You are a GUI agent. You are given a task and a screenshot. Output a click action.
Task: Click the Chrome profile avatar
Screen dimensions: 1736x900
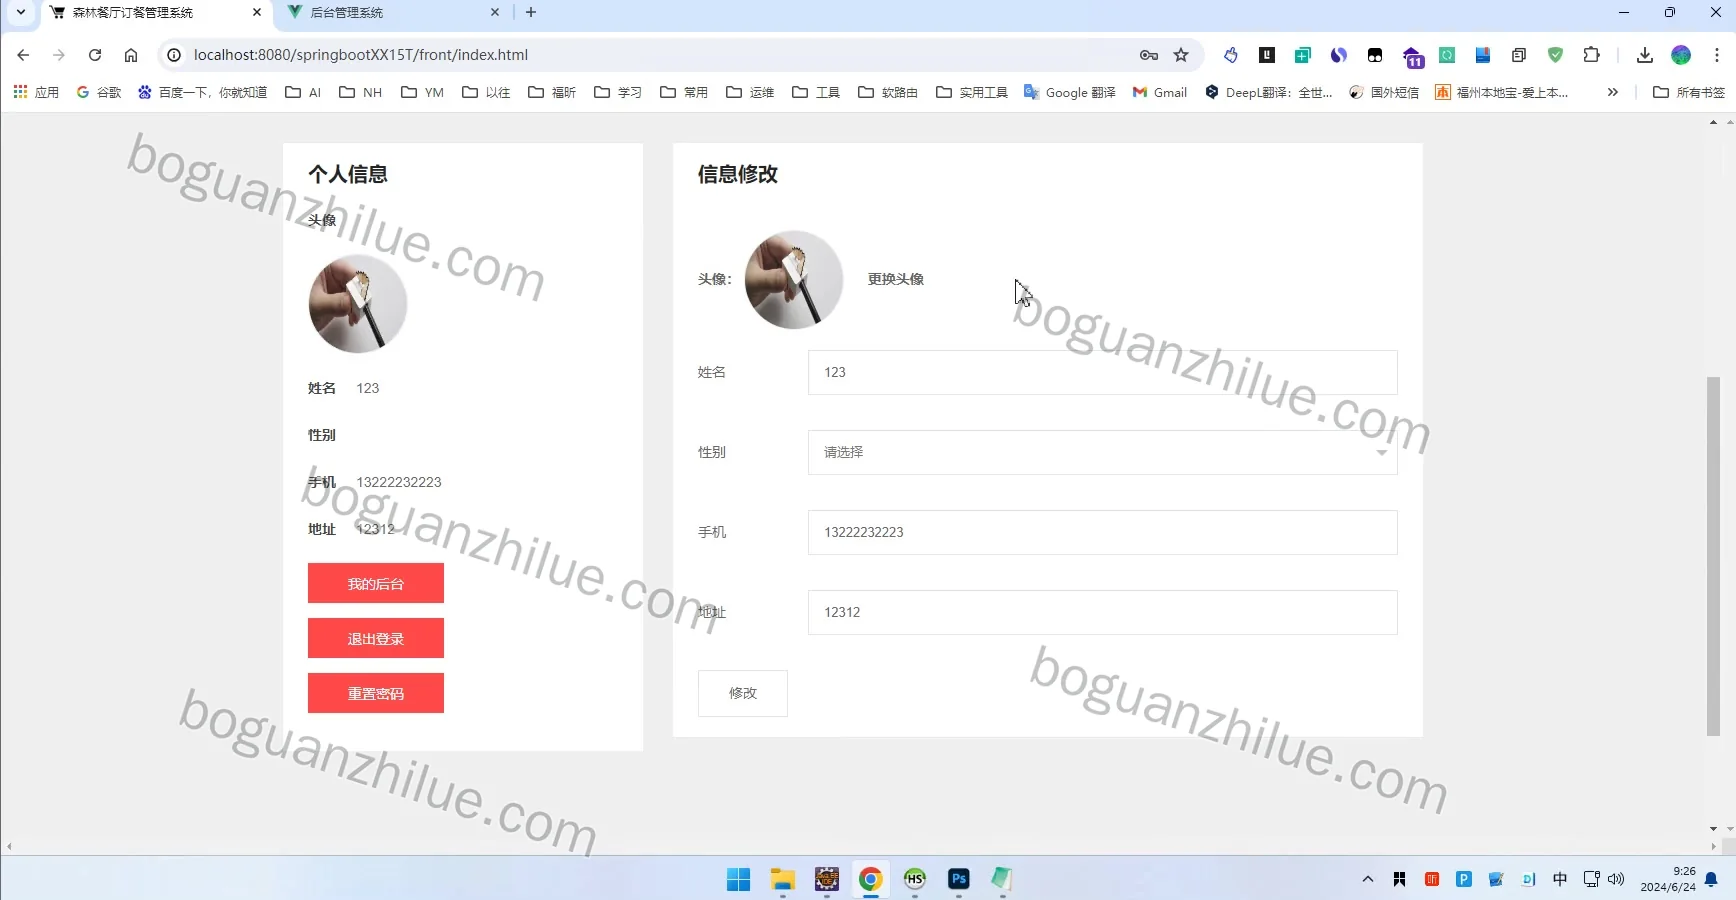pyautogui.click(x=1681, y=55)
